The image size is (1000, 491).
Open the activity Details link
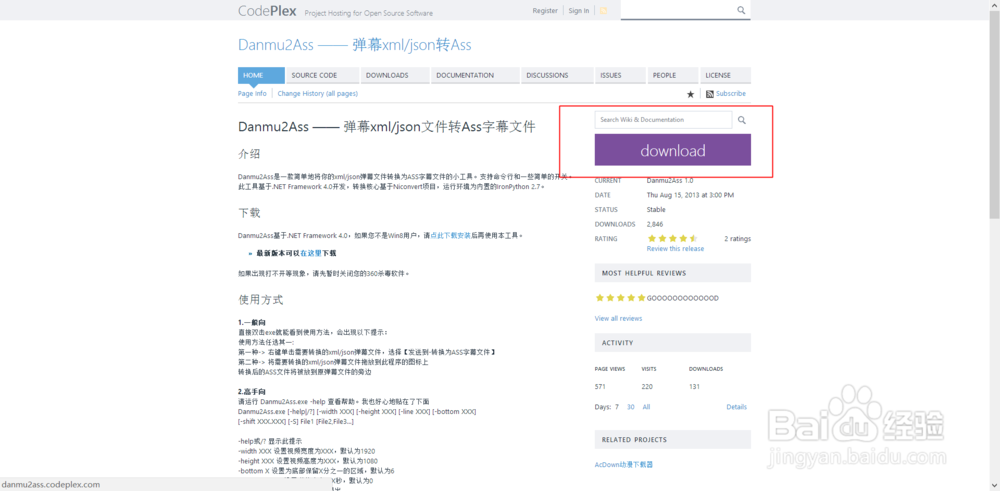coord(737,407)
